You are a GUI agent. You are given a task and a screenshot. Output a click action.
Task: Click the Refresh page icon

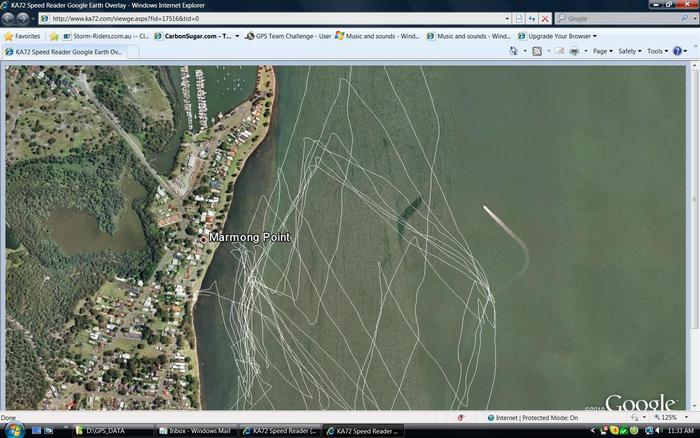pyautogui.click(x=532, y=18)
